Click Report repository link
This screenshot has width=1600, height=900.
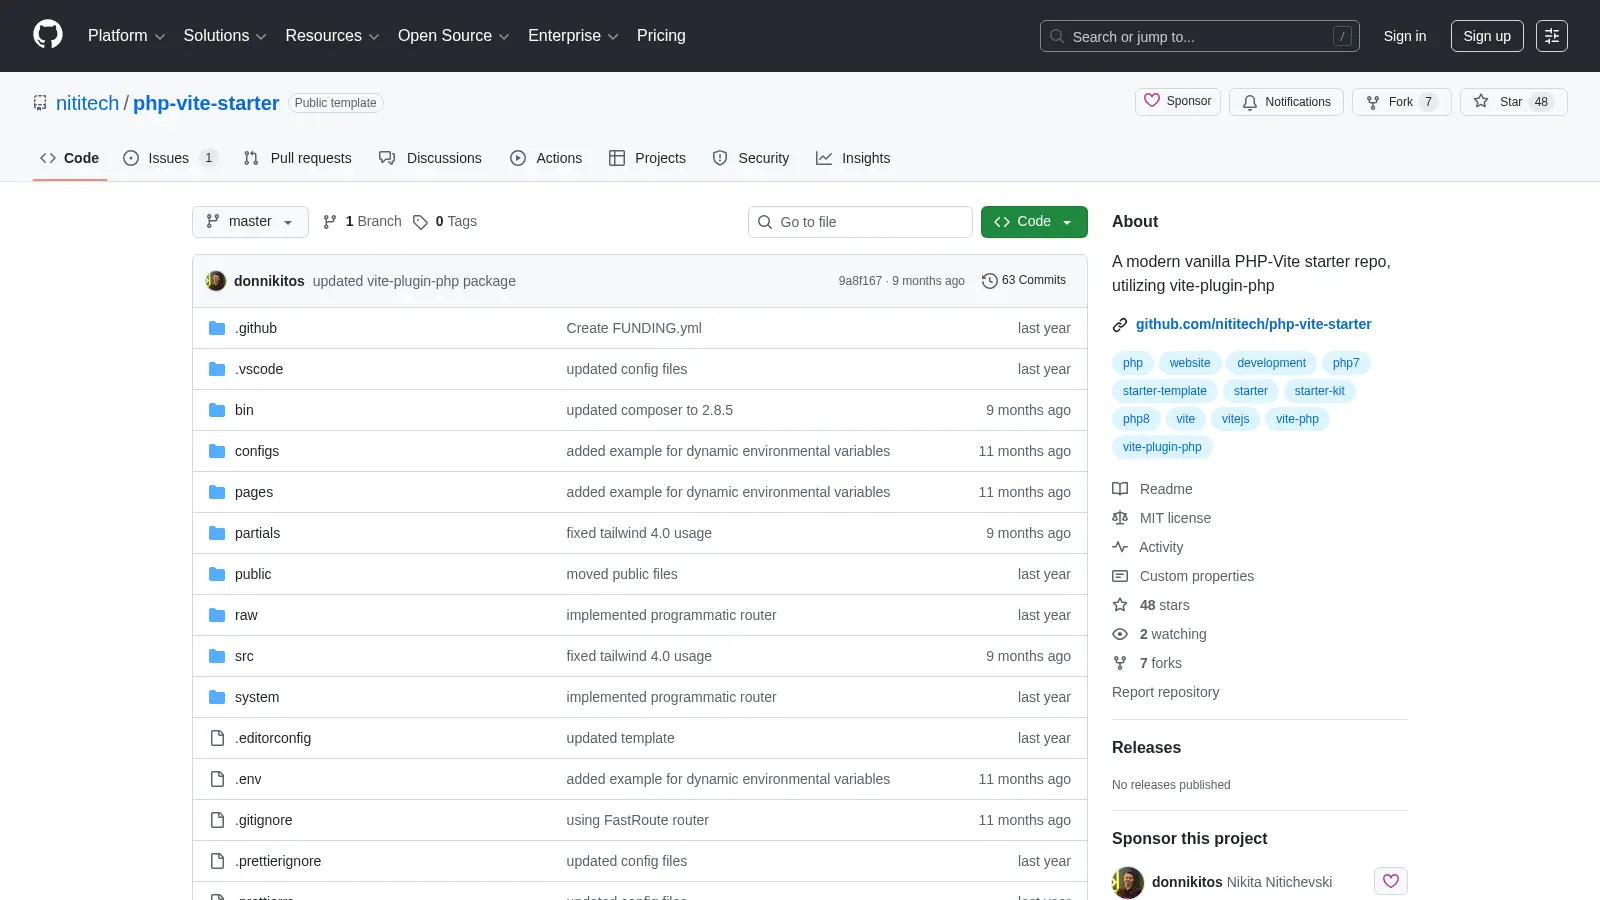pos(1165,692)
